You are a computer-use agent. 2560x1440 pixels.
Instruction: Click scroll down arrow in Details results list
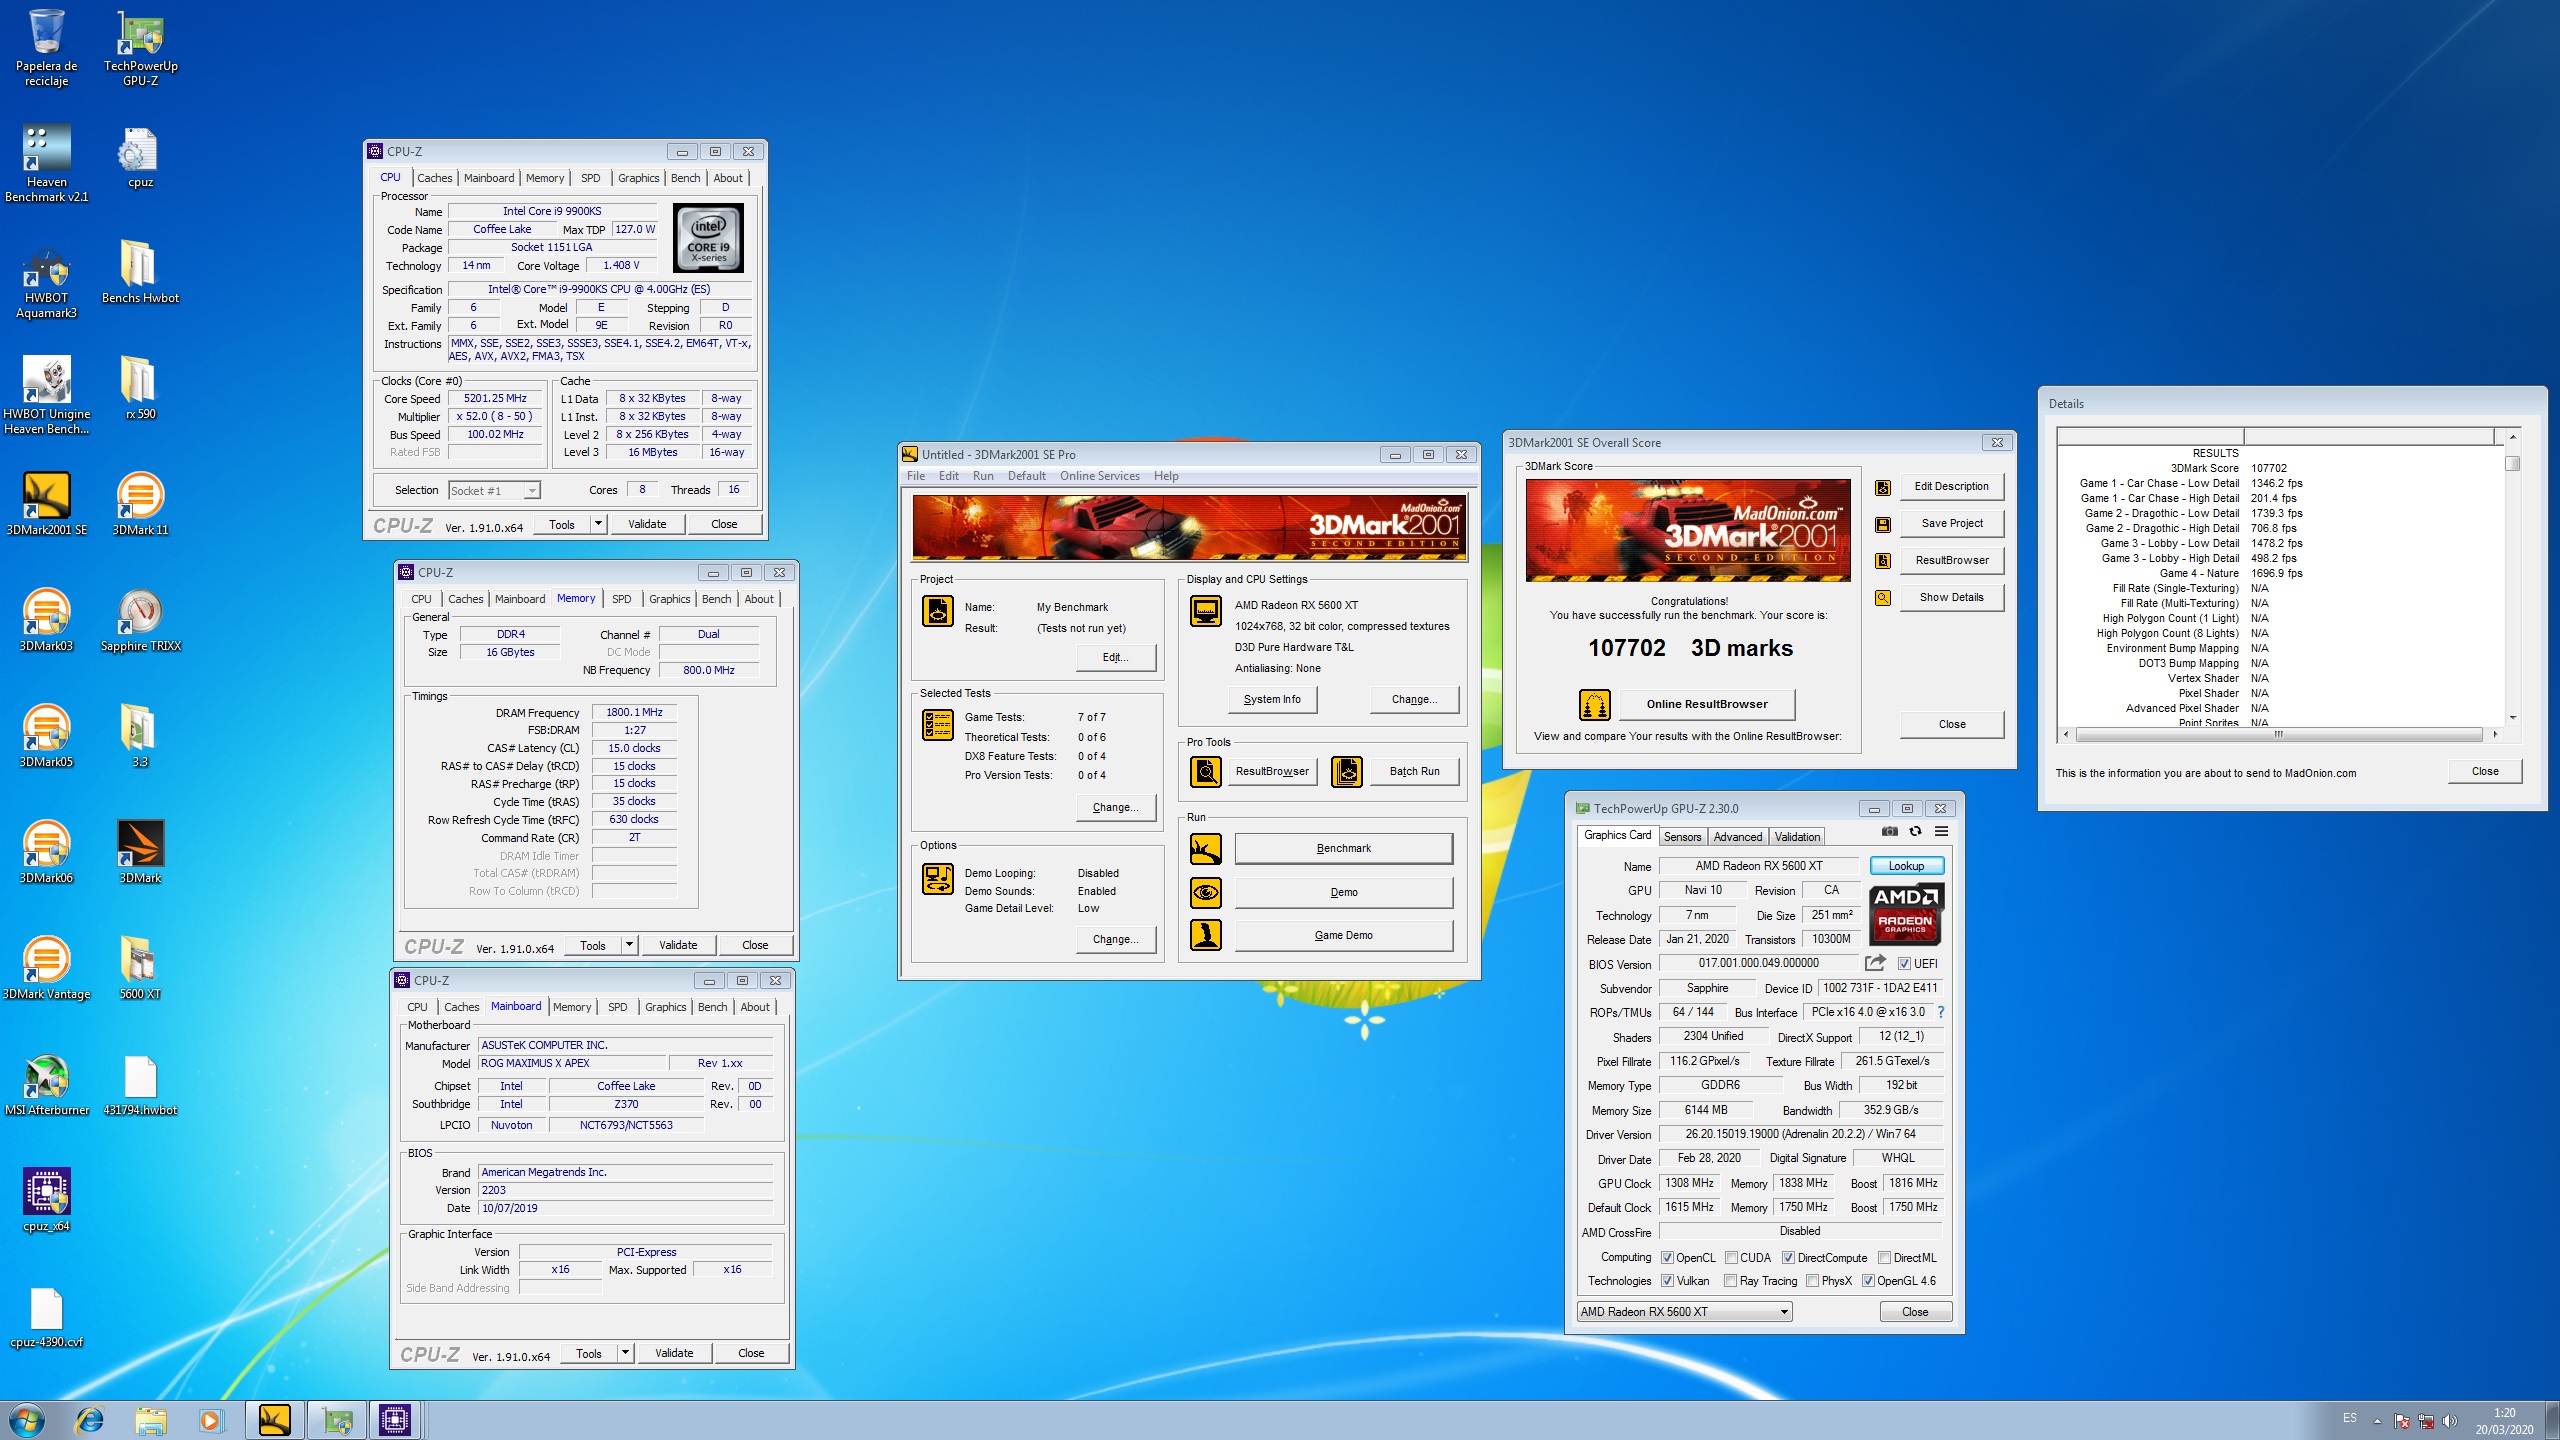[x=2512, y=718]
